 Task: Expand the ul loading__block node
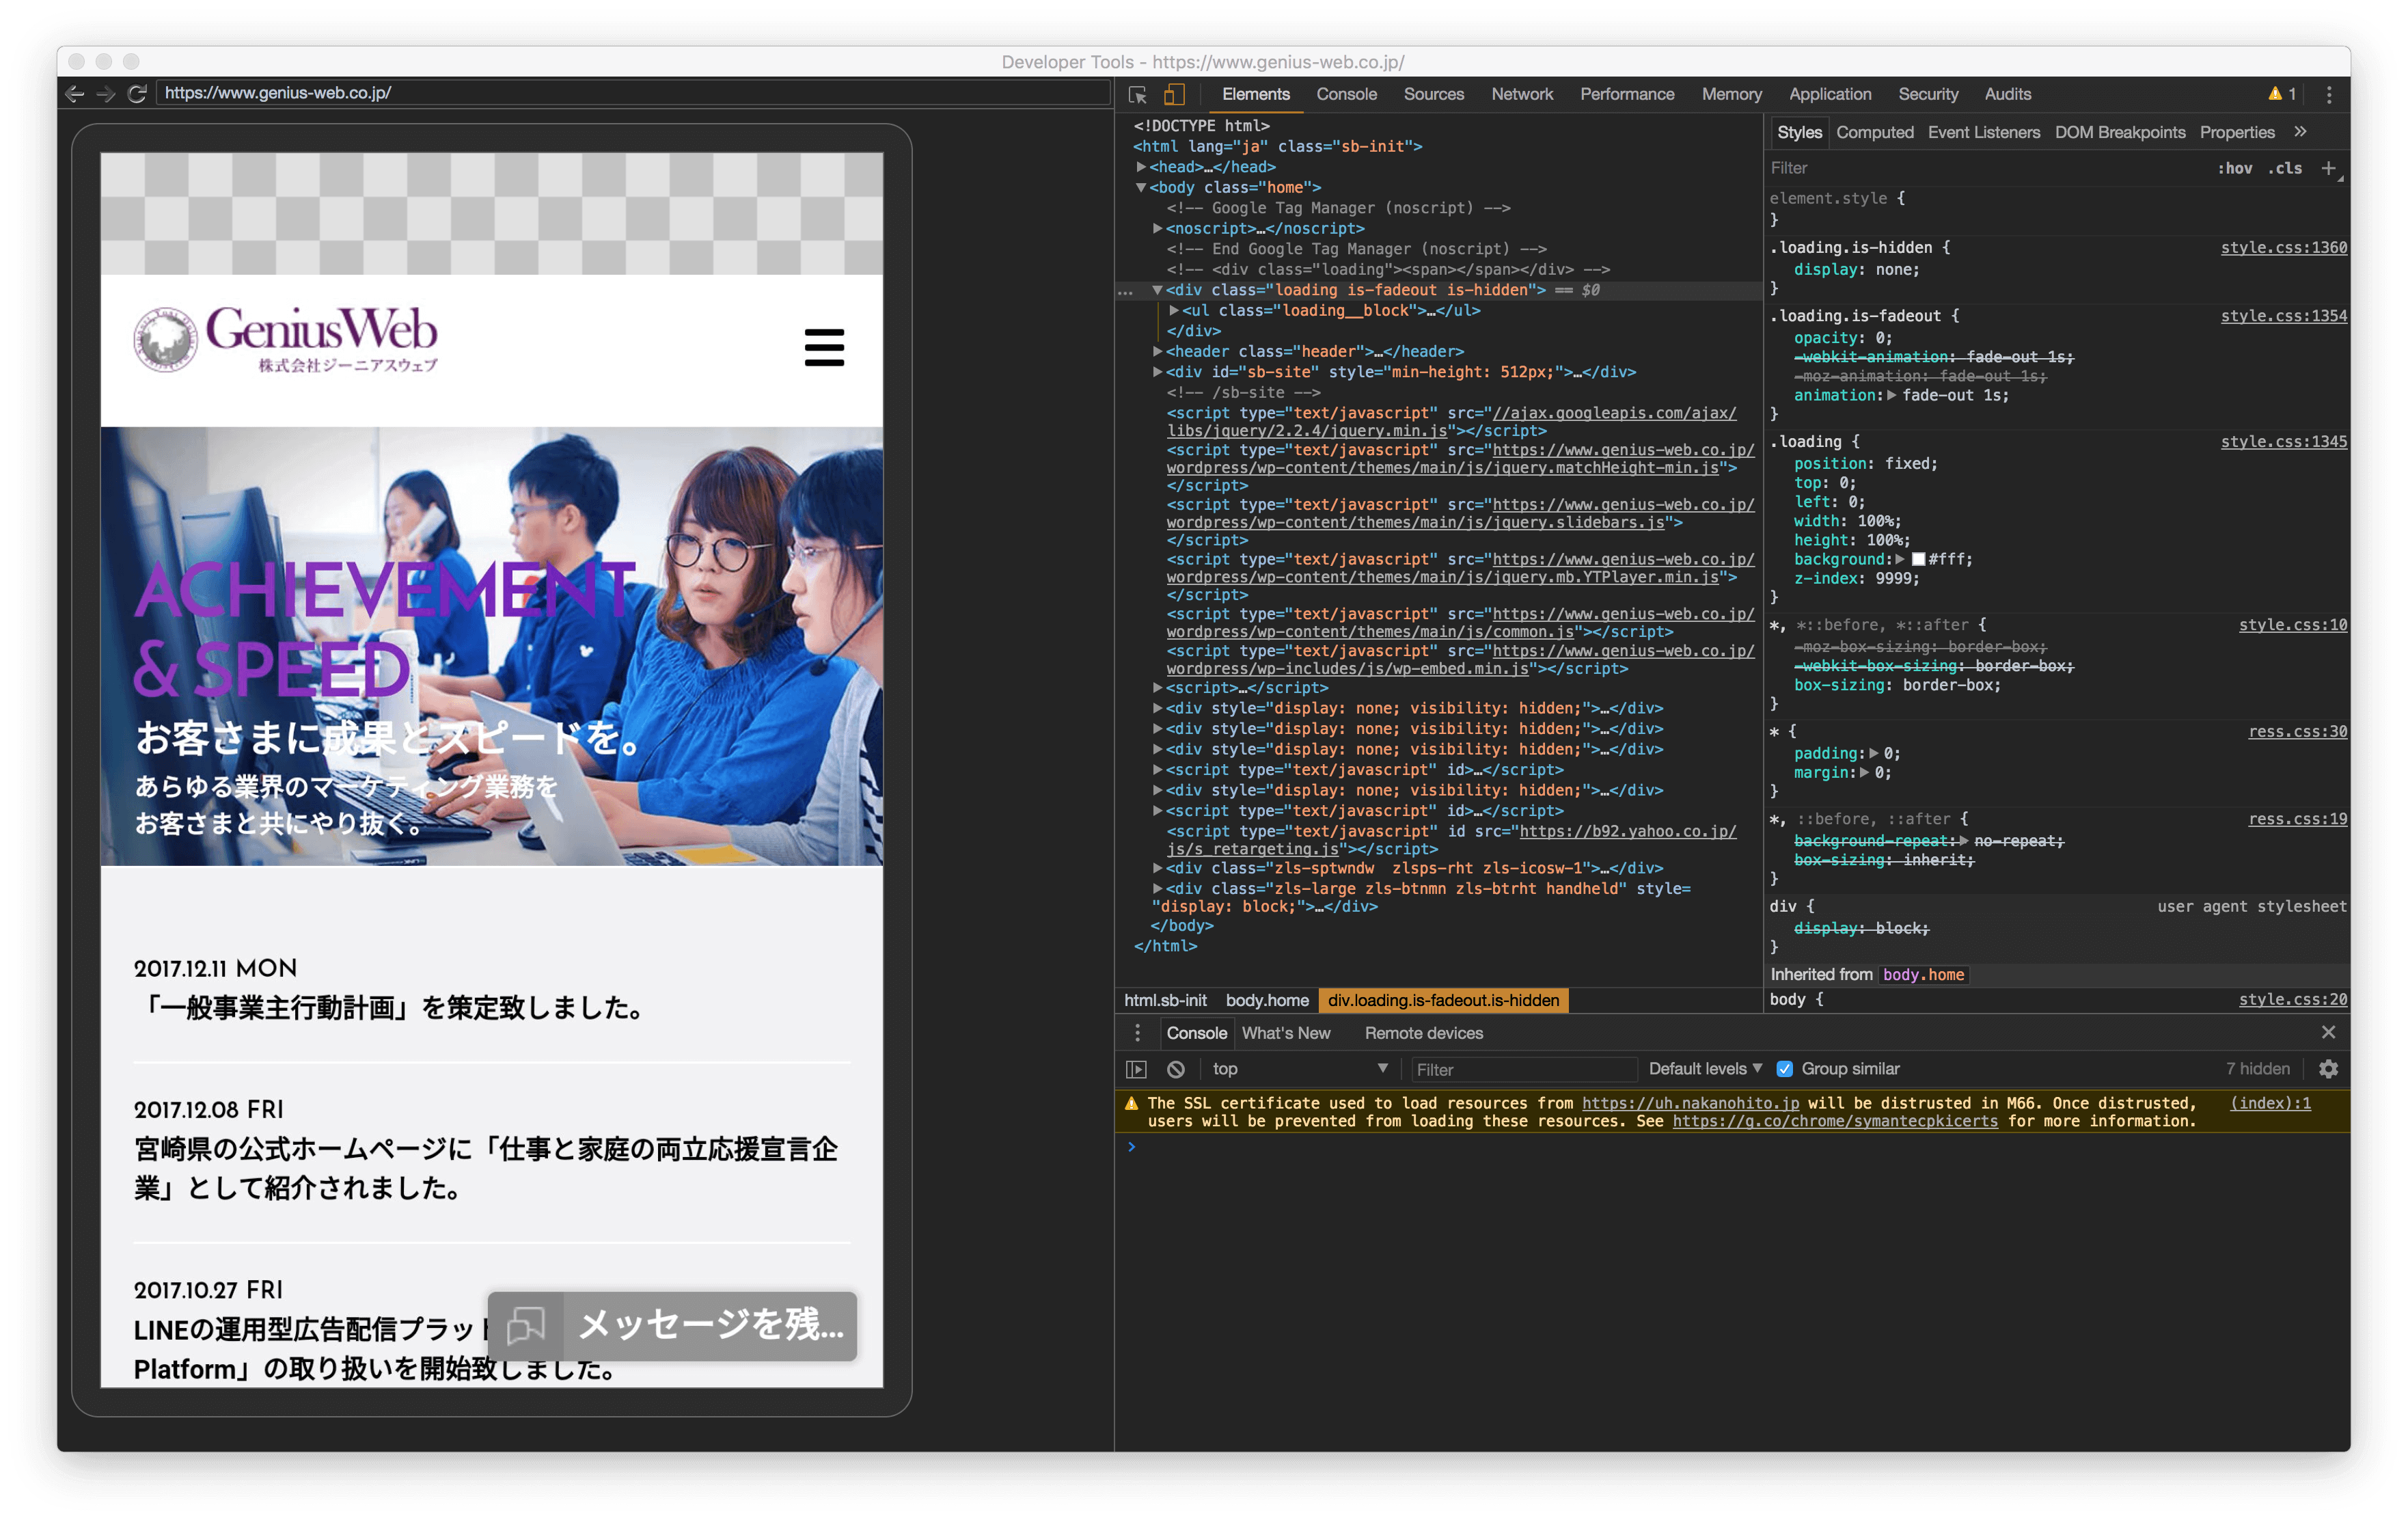1174,311
